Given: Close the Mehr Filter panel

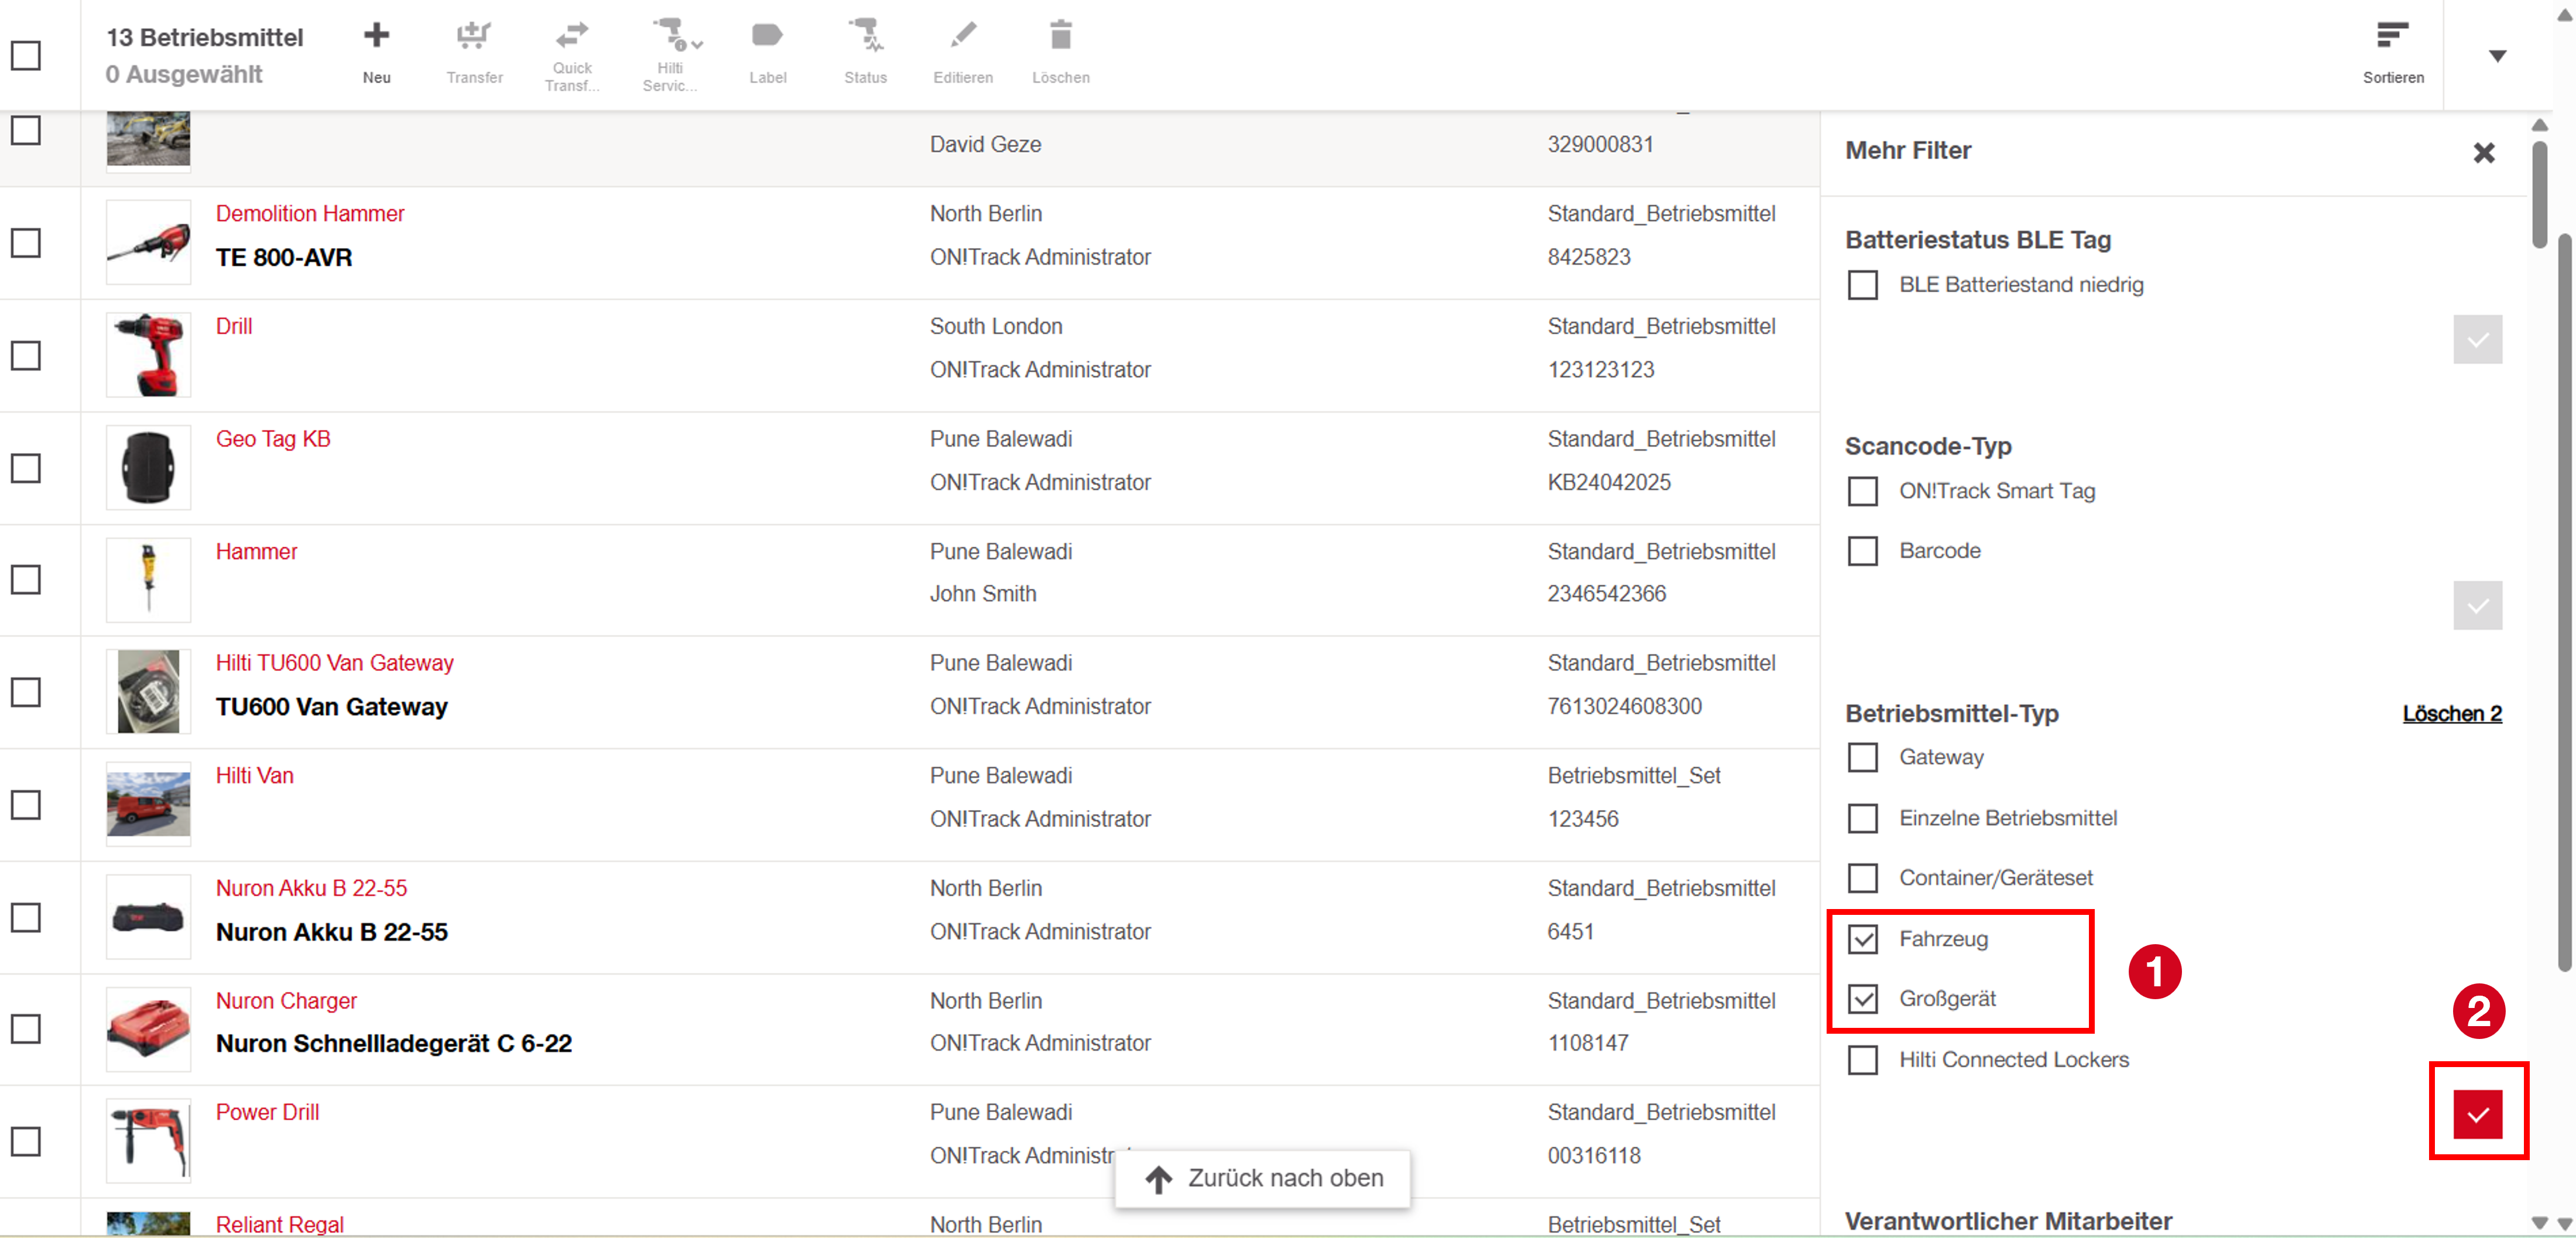Looking at the screenshot, I should coord(2484,152).
